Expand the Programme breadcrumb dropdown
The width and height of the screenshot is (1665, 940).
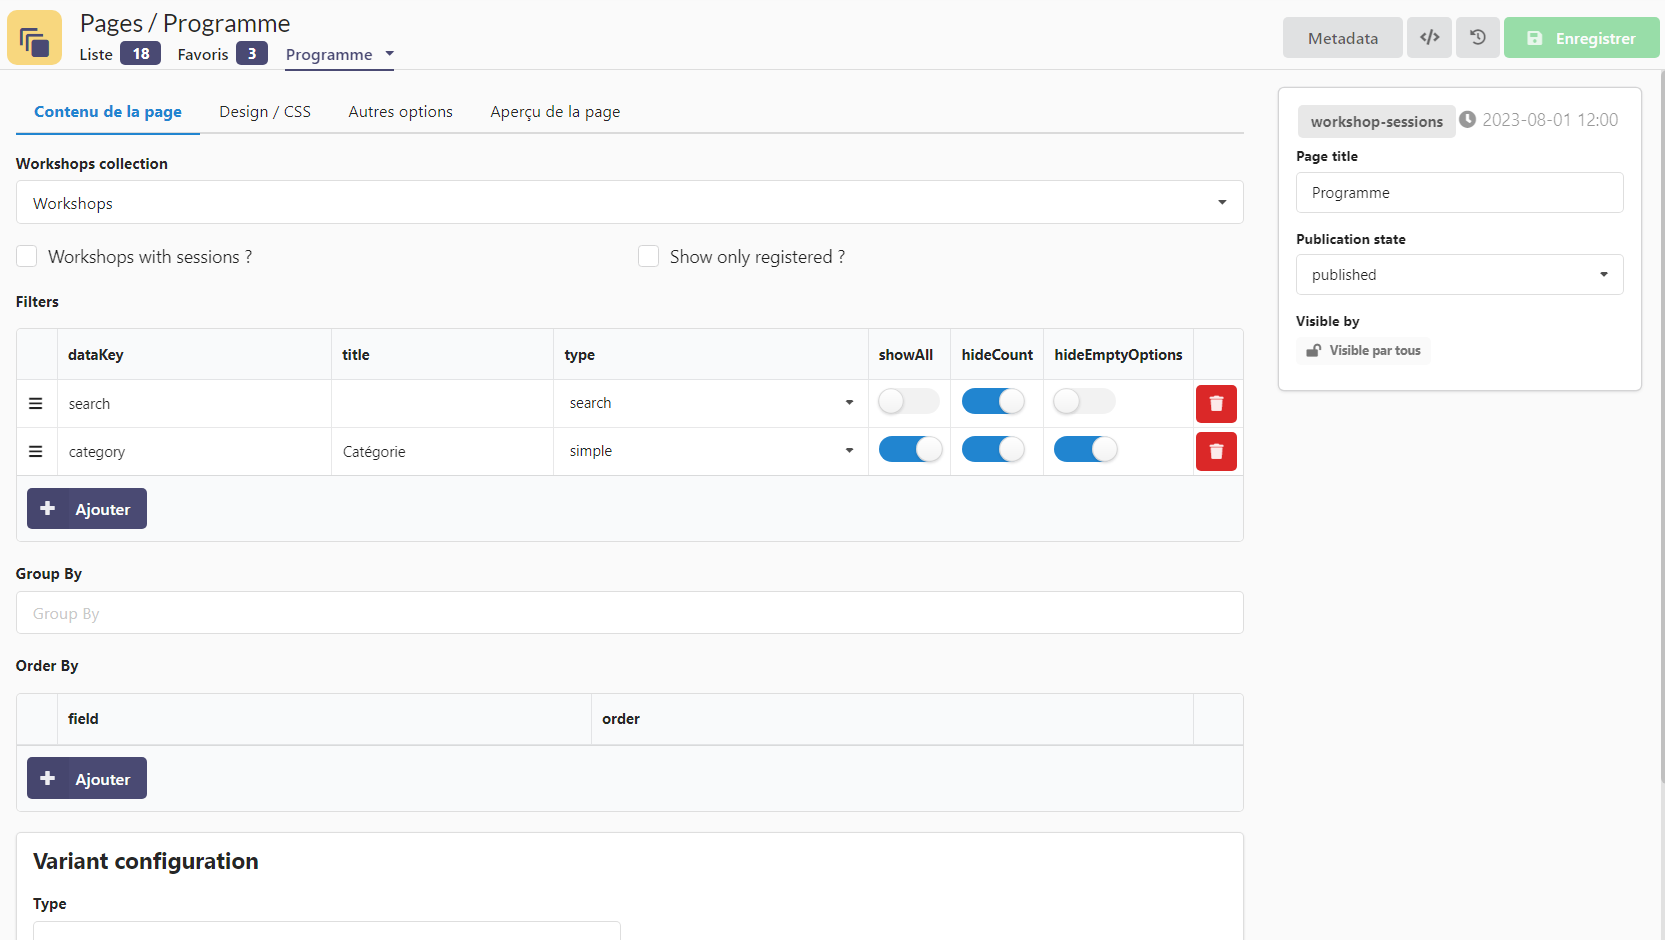tap(339, 55)
